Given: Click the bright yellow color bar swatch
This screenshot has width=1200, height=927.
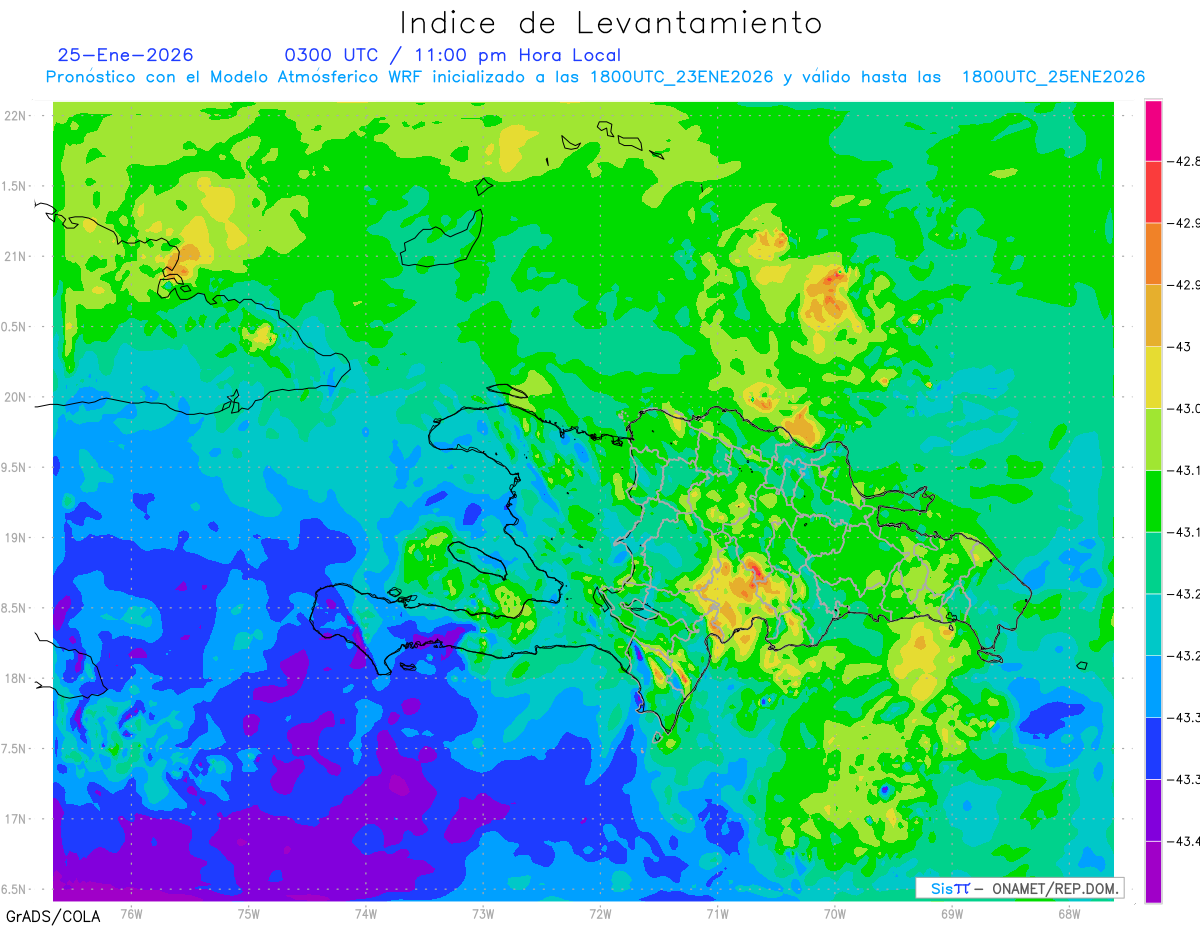Looking at the screenshot, I should (x=1153, y=377).
